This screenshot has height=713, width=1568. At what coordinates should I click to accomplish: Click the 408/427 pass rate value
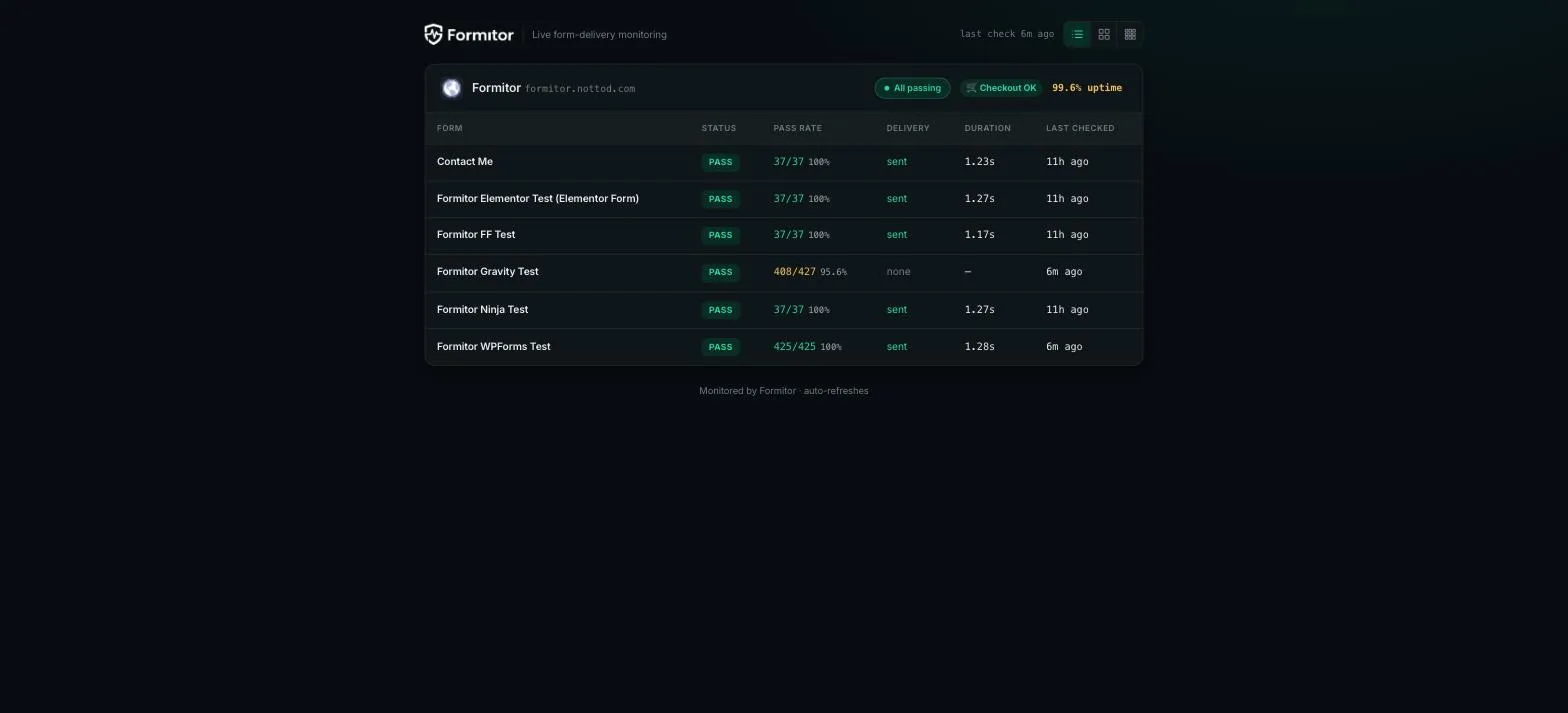click(794, 272)
